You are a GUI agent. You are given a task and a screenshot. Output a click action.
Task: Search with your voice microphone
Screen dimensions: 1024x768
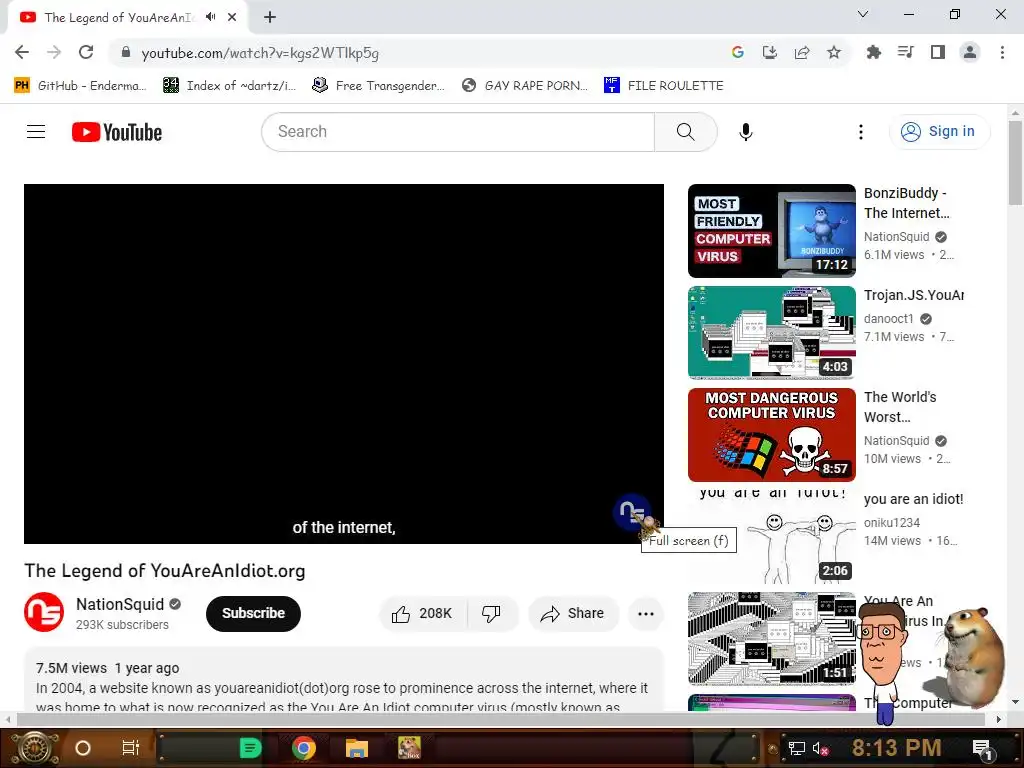click(x=746, y=132)
